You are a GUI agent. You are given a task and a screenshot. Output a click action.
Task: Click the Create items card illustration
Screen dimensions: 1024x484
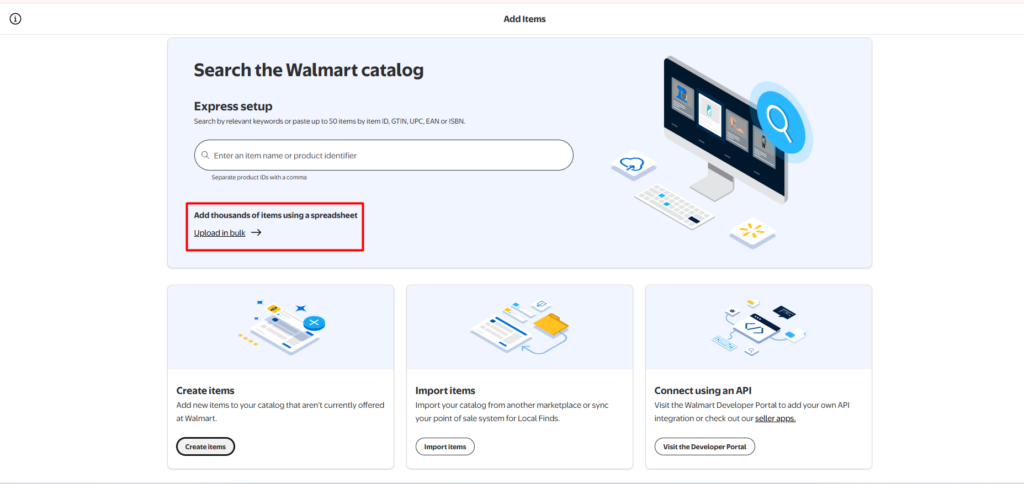point(281,327)
